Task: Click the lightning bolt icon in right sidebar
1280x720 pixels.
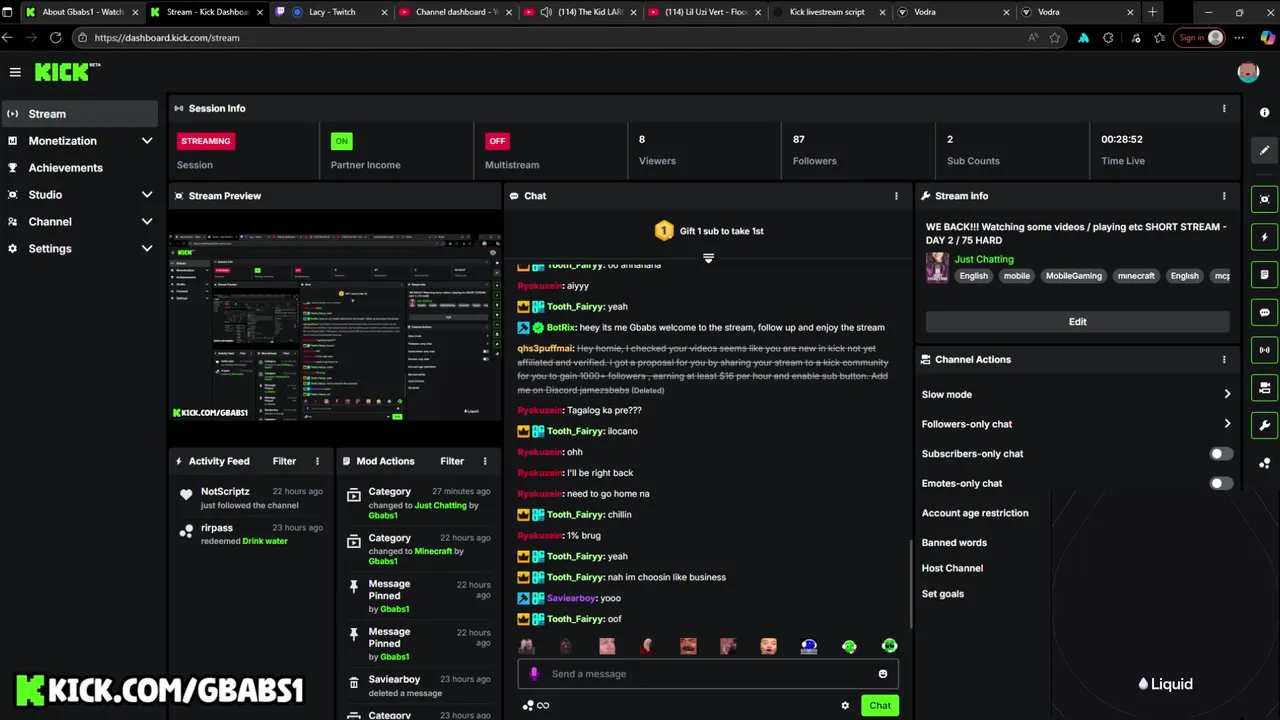Action: 1265,237
